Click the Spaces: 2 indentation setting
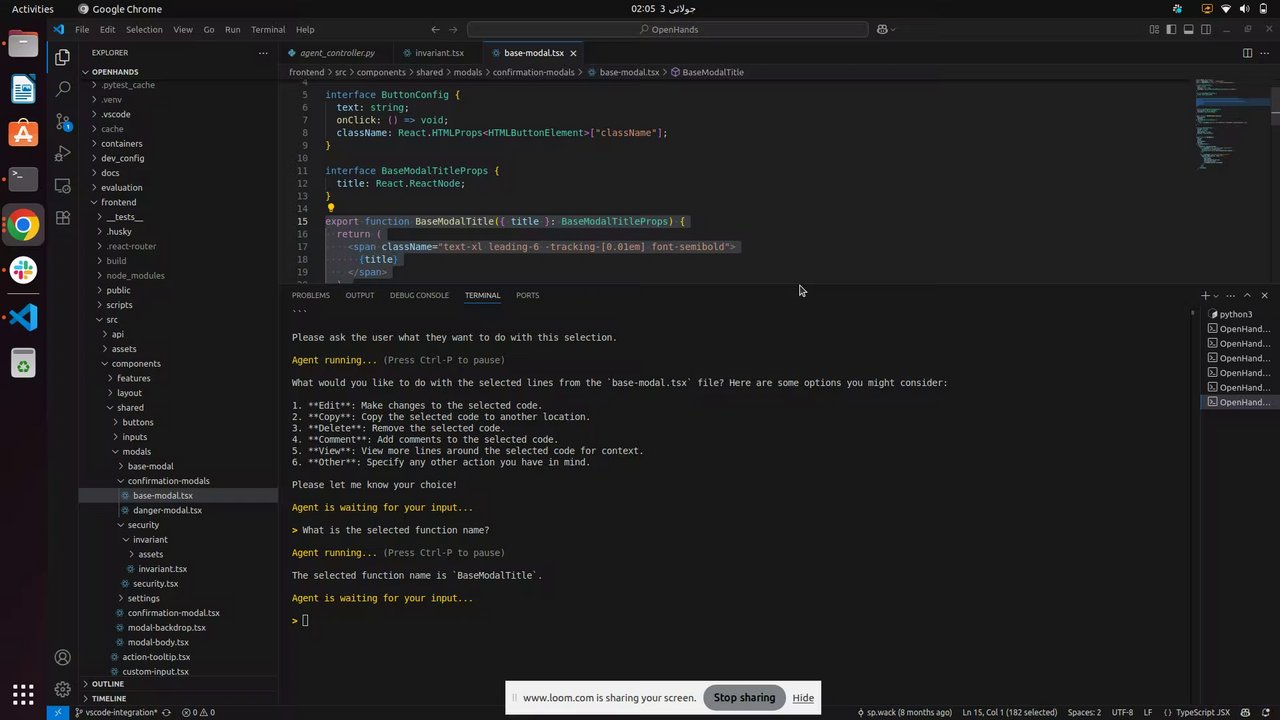The height and width of the screenshot is (720, 1280). coord(1084,712)
